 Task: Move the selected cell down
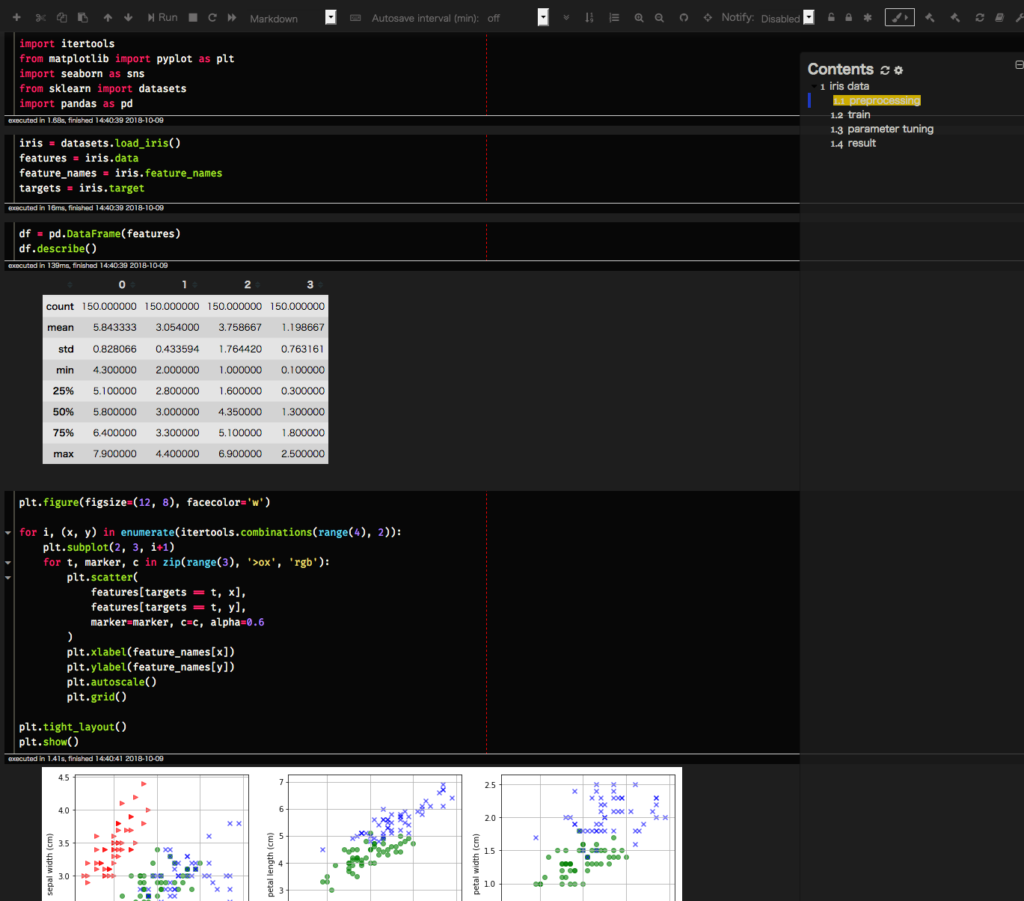(129, 18)
